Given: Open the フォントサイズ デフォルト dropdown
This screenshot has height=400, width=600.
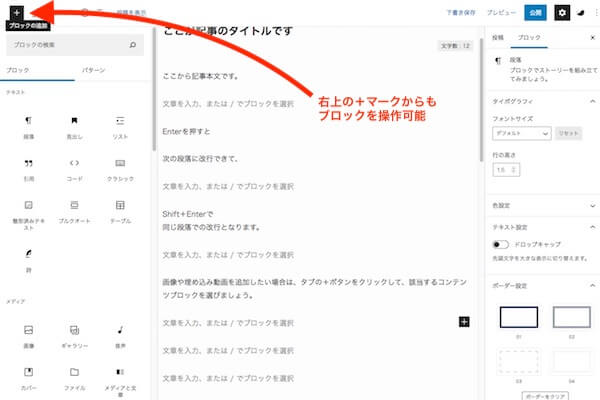Looking at the screenshot, I should (x=522, y=133).
